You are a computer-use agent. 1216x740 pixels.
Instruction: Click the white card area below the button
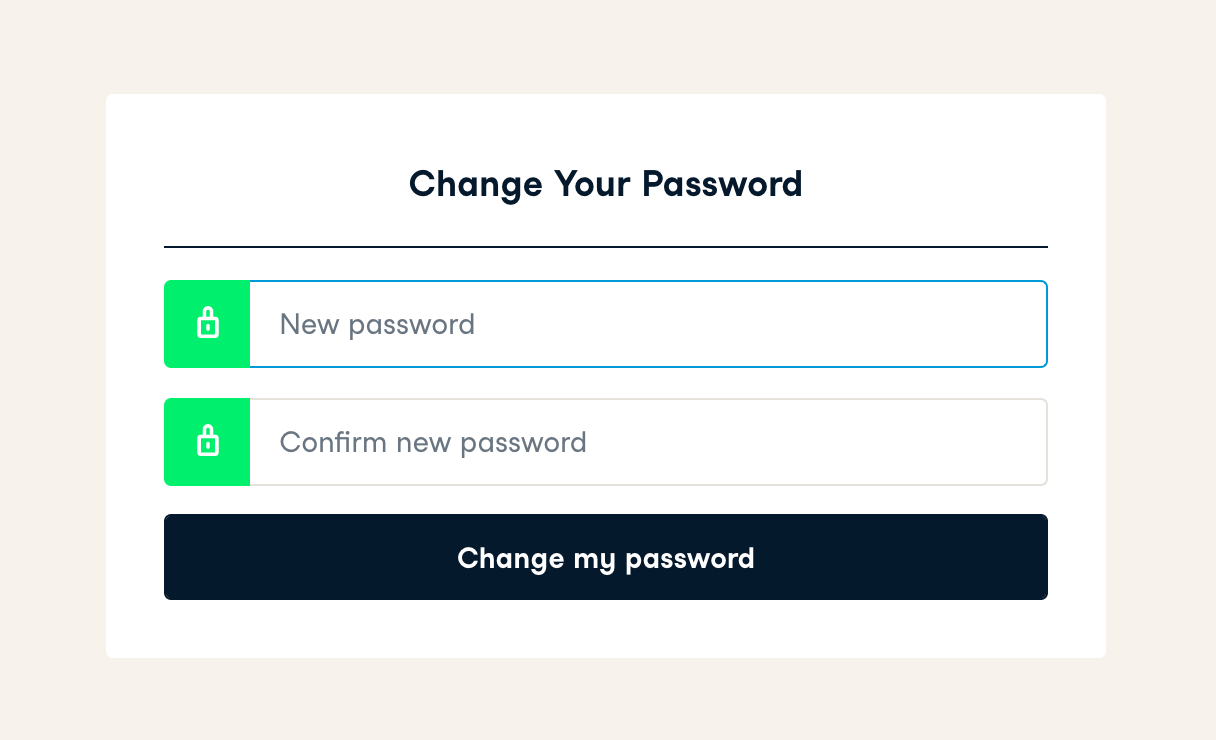[606, 630]
